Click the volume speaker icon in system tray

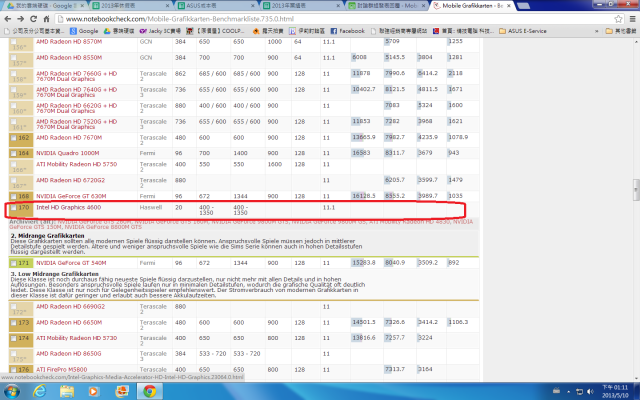point(591,392)
